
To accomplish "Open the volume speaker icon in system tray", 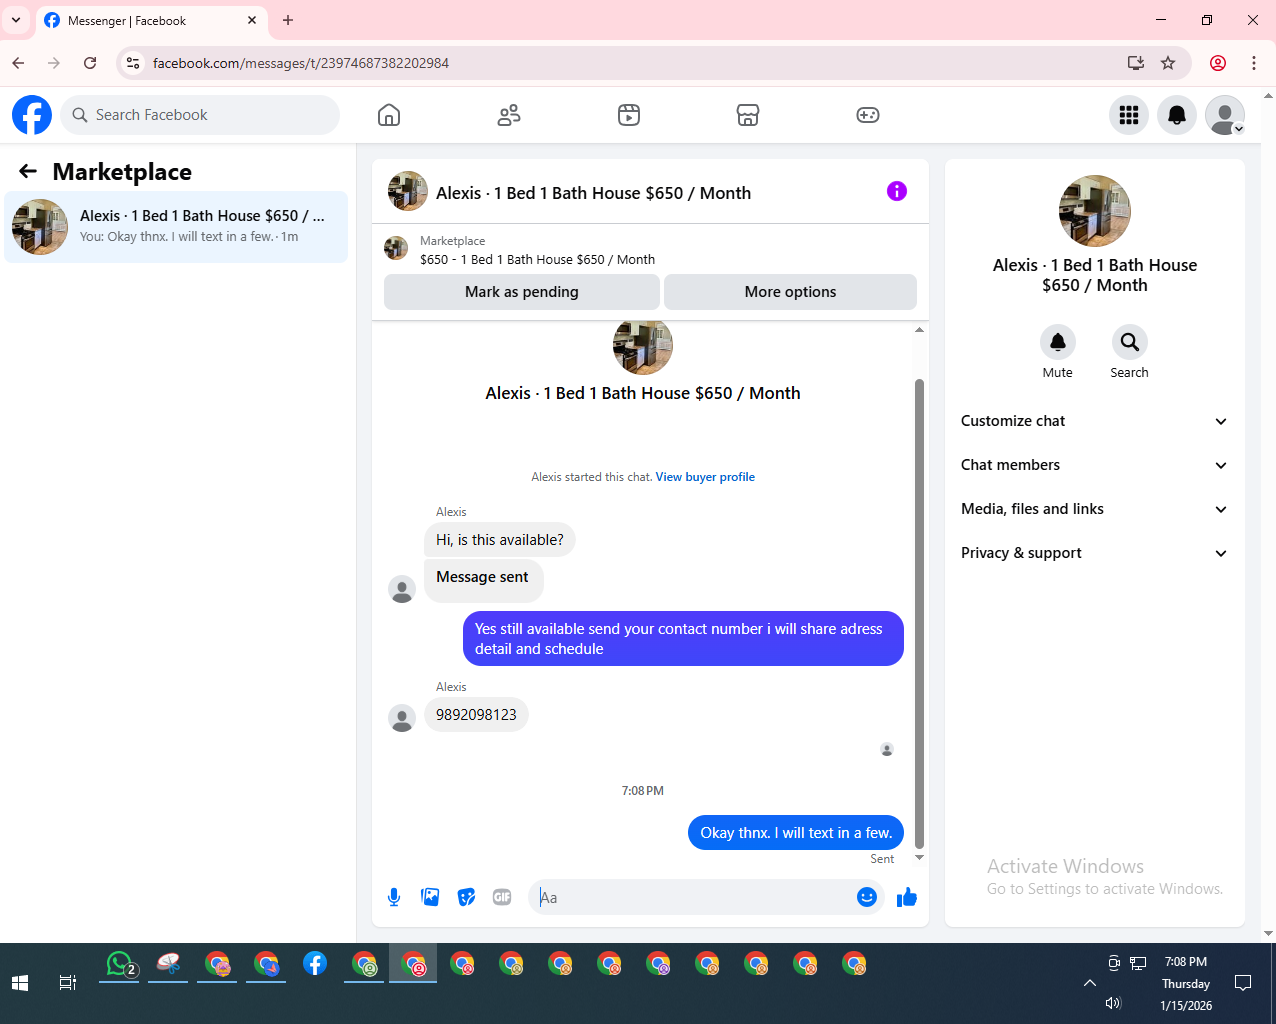I will coord(1113,1003).
